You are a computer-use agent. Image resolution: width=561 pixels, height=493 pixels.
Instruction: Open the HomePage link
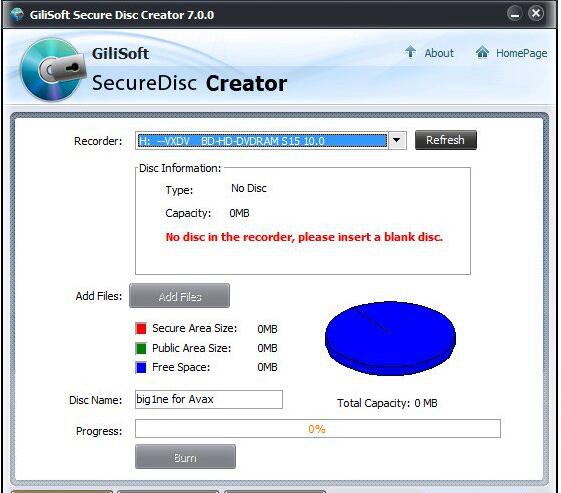tap(521, 53)
